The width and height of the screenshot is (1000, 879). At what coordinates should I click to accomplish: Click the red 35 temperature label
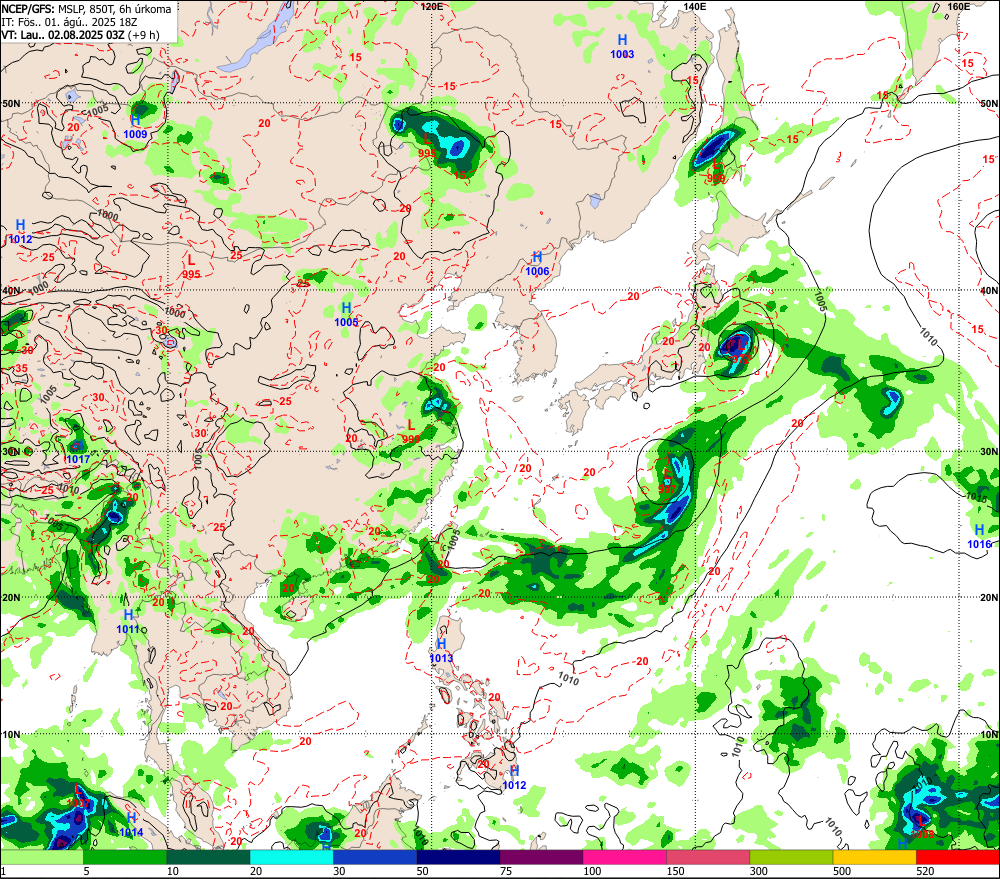coord(22,368)
